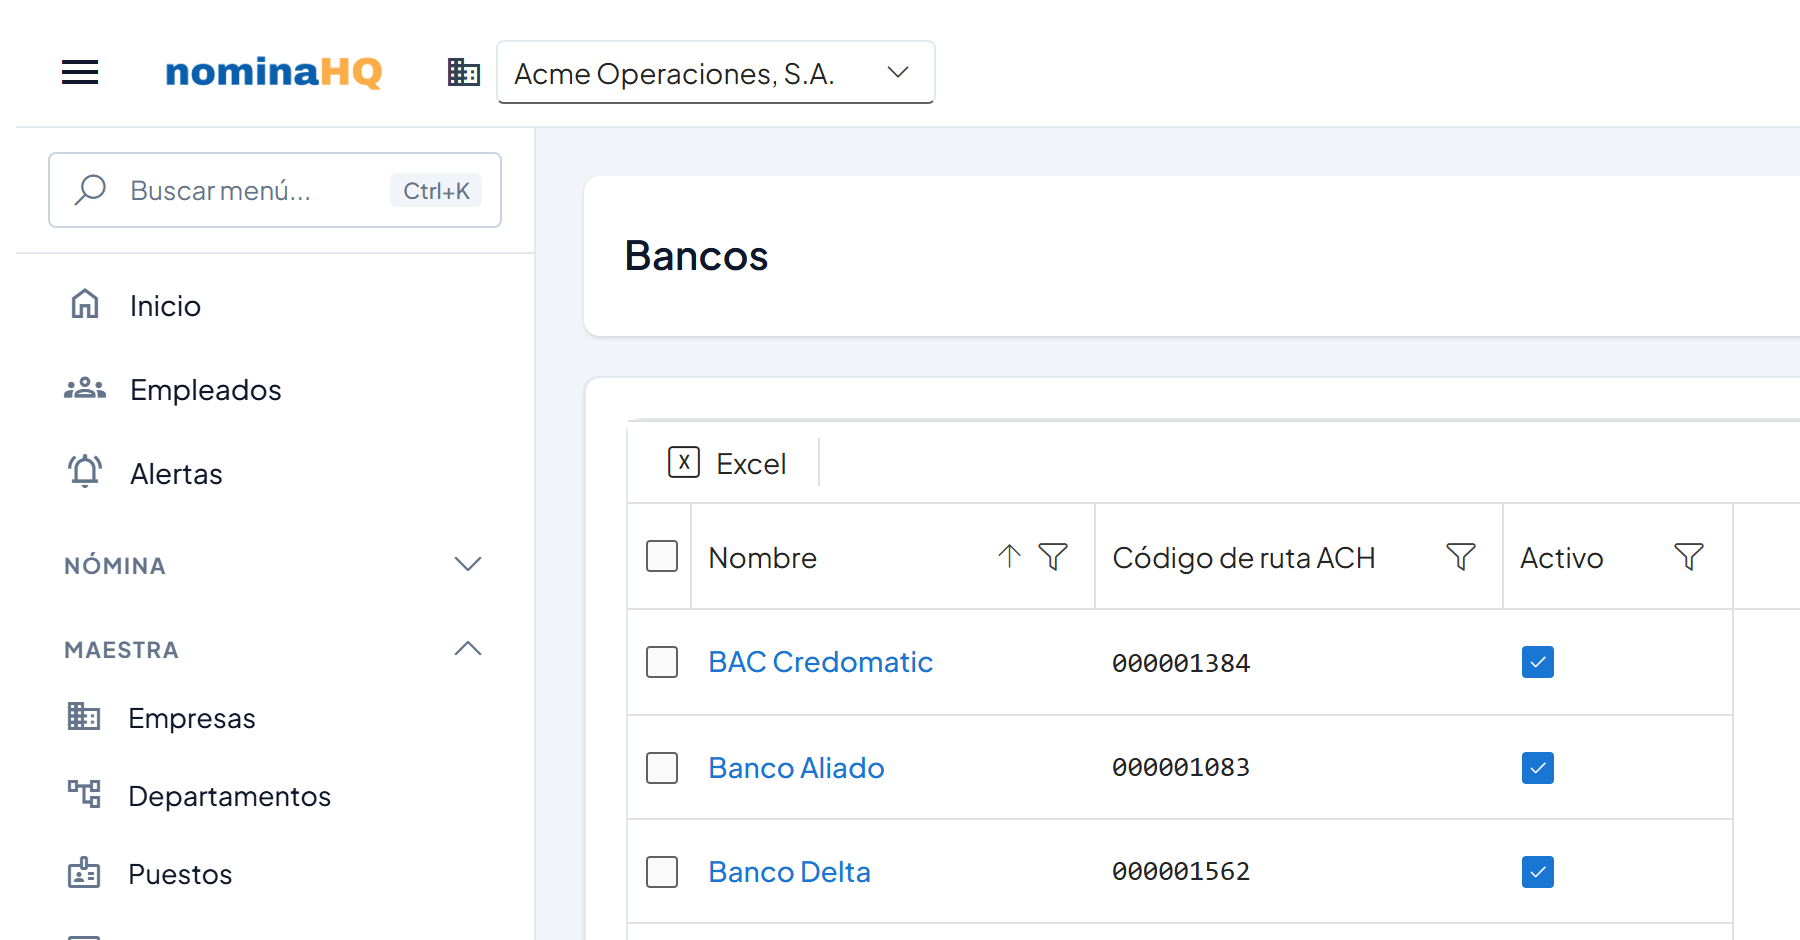1800x940 pixels.
Task: Expand the NÓMINA section chevron
Action: point(468,564)
